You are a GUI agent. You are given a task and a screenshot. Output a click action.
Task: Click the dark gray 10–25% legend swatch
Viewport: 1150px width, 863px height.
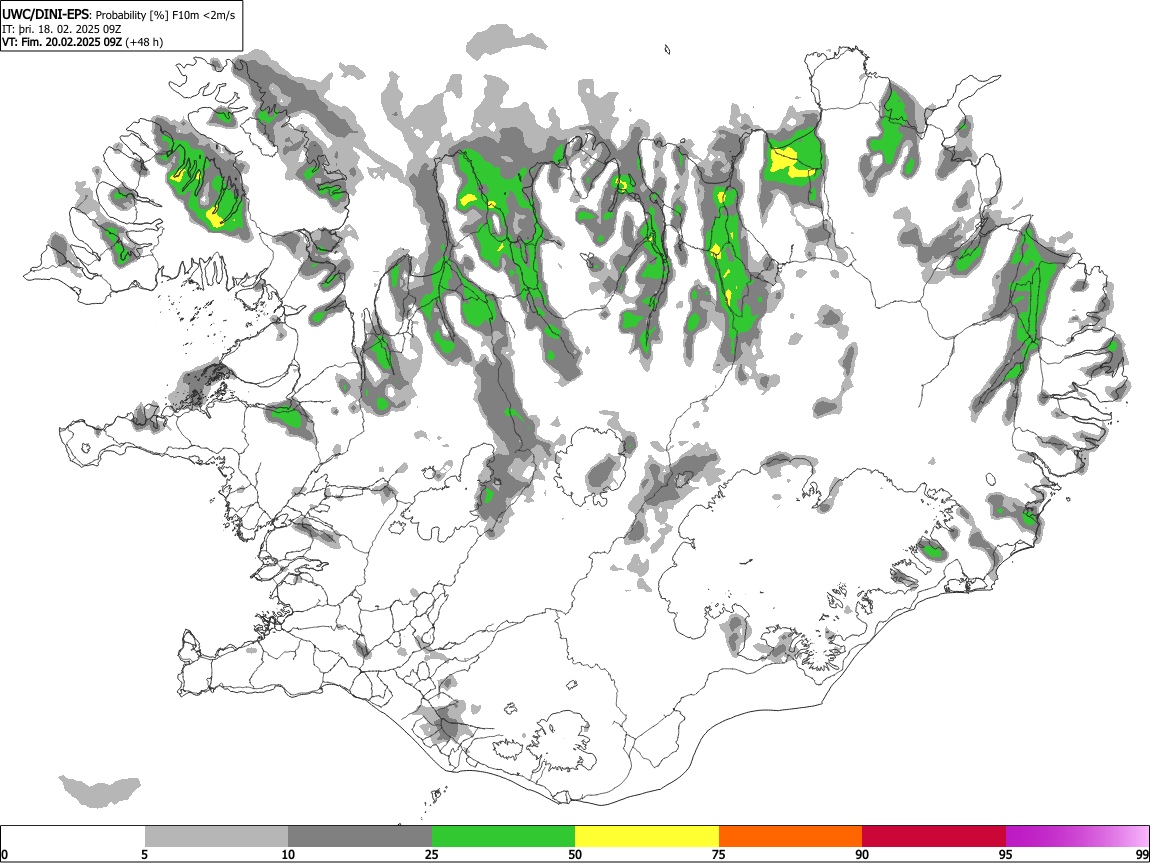[360, 836]
